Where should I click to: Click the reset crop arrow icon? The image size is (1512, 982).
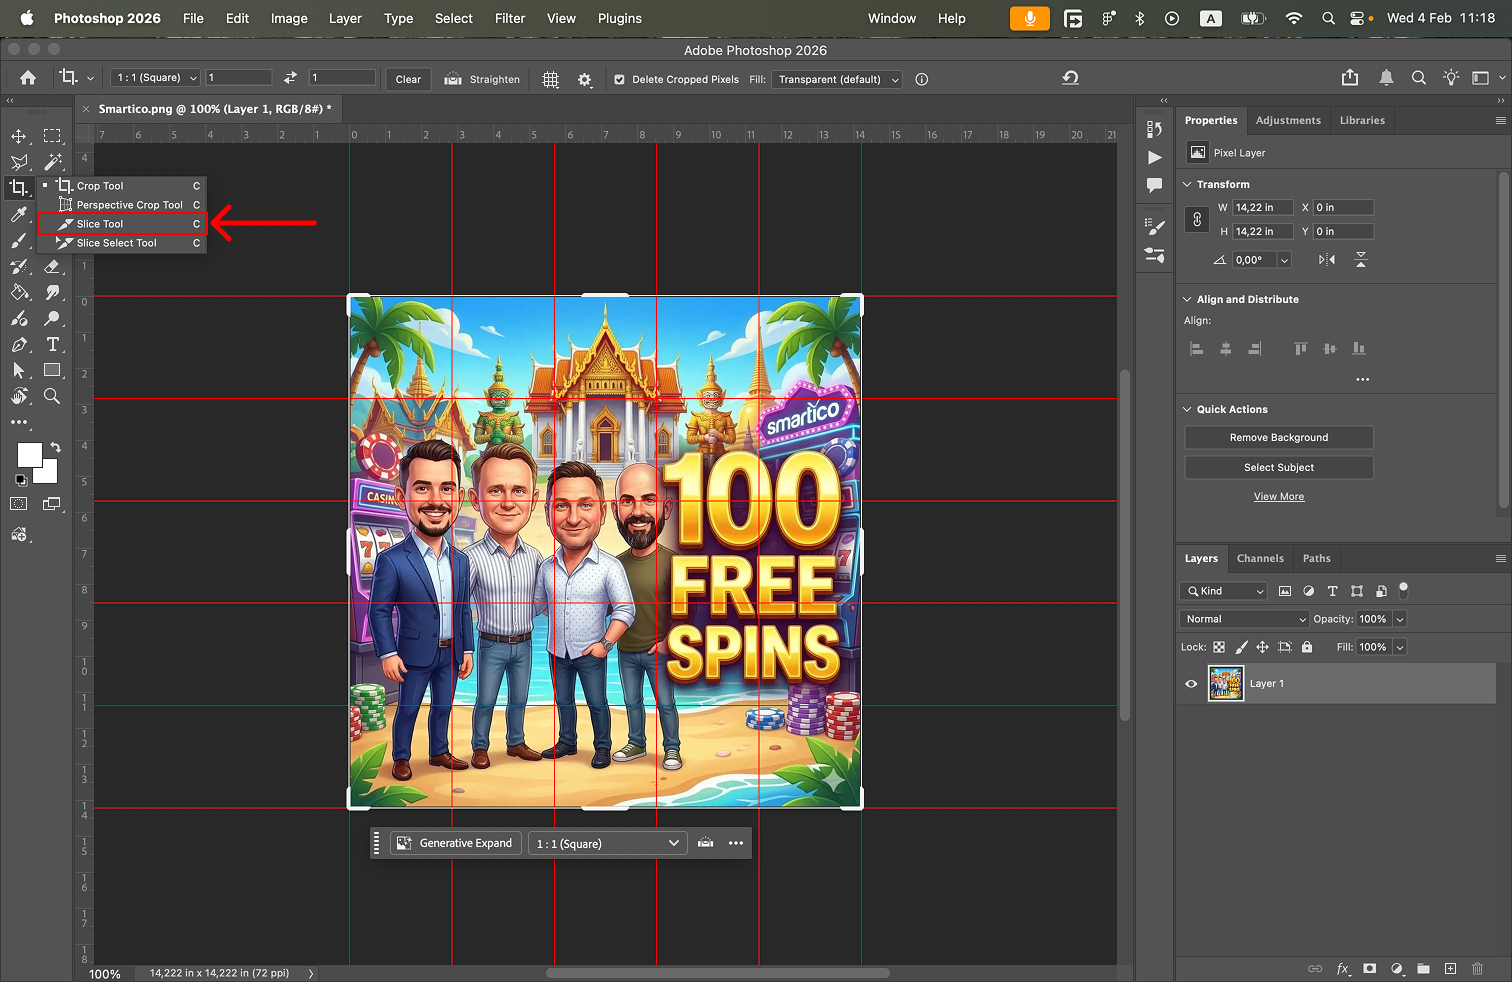click(1070, 78)
